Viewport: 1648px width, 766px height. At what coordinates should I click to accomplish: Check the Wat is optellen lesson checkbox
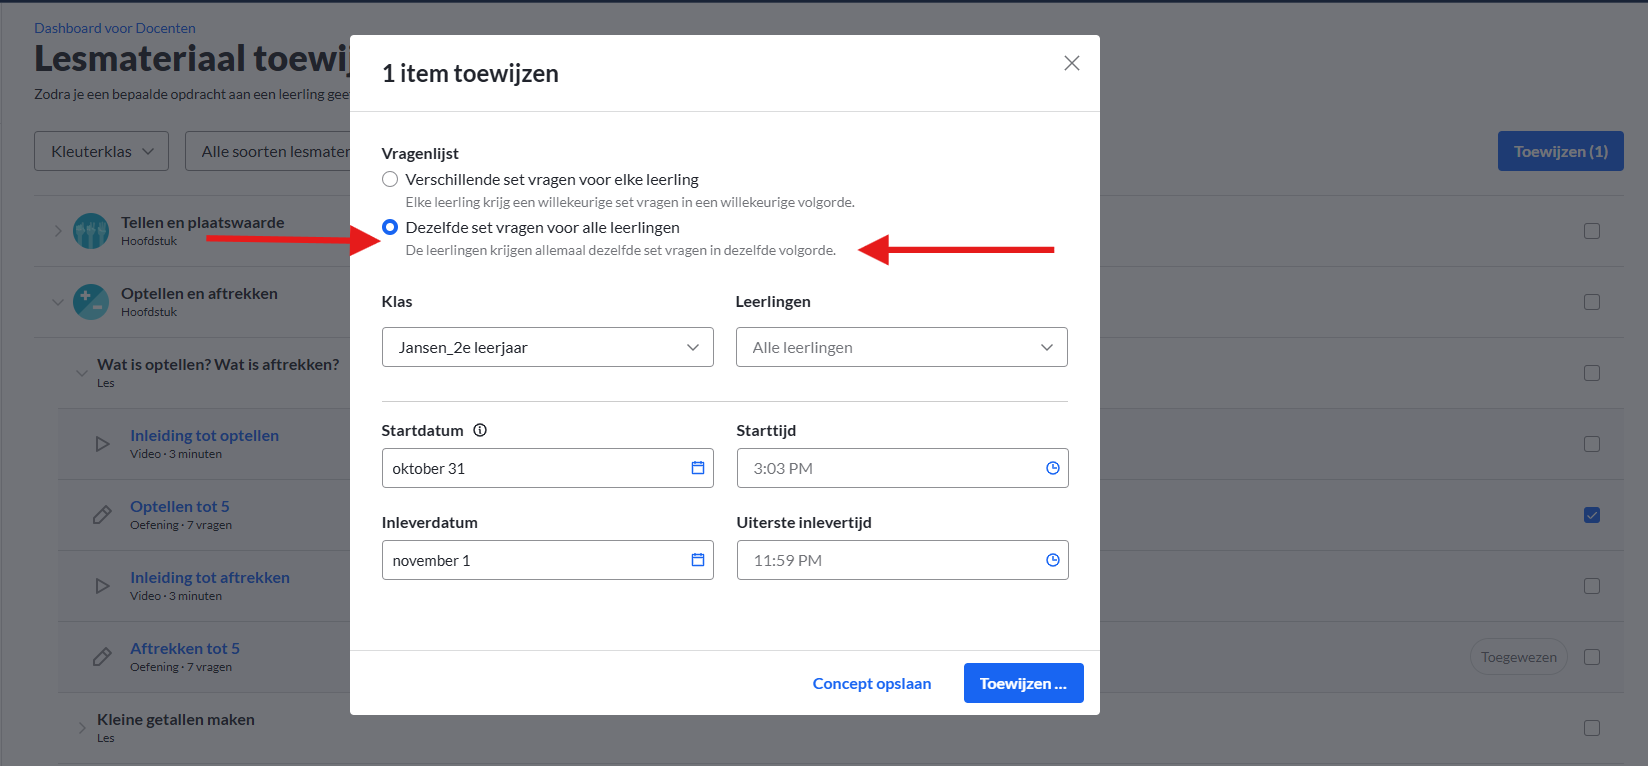click(1592, 373)
